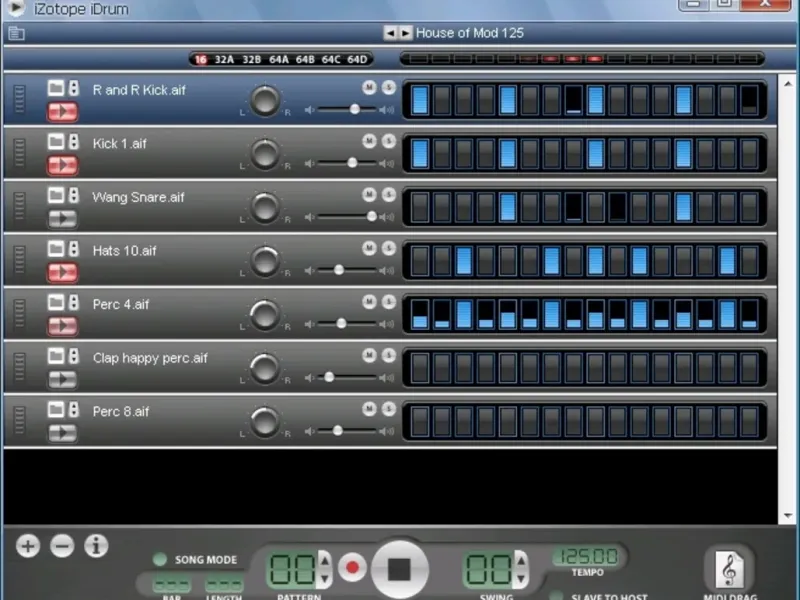
Task: Mute the R and R Kick channel
Action: pyautogui.click(x=369, y=88)
